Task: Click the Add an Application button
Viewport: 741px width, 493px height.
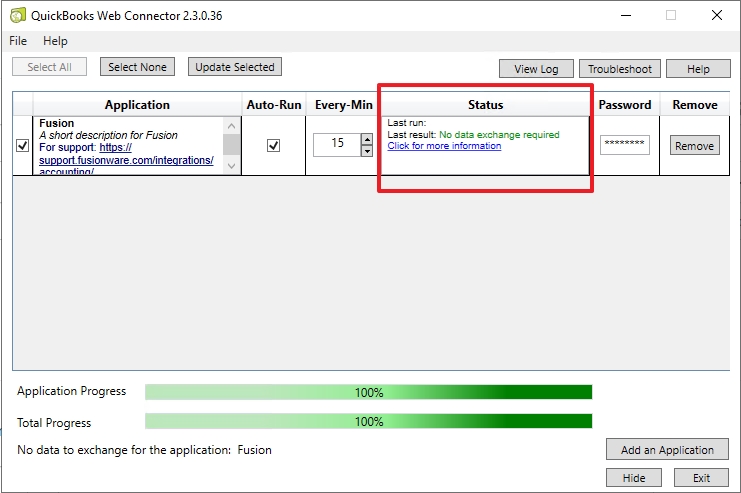Action: pos(667,450)
